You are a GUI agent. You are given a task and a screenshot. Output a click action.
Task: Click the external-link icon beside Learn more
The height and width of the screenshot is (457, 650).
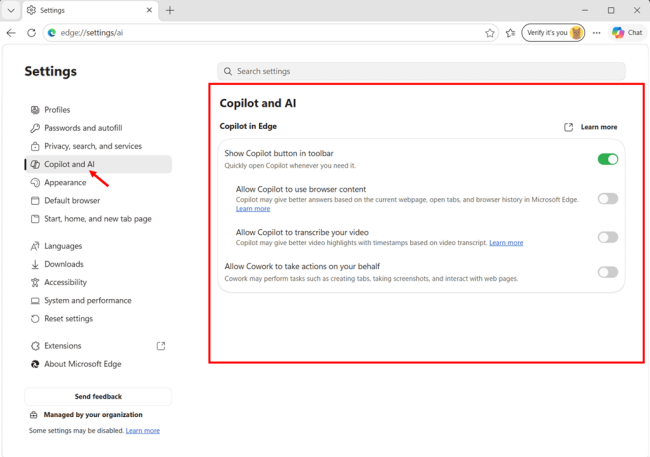click(x=568, y=127)
